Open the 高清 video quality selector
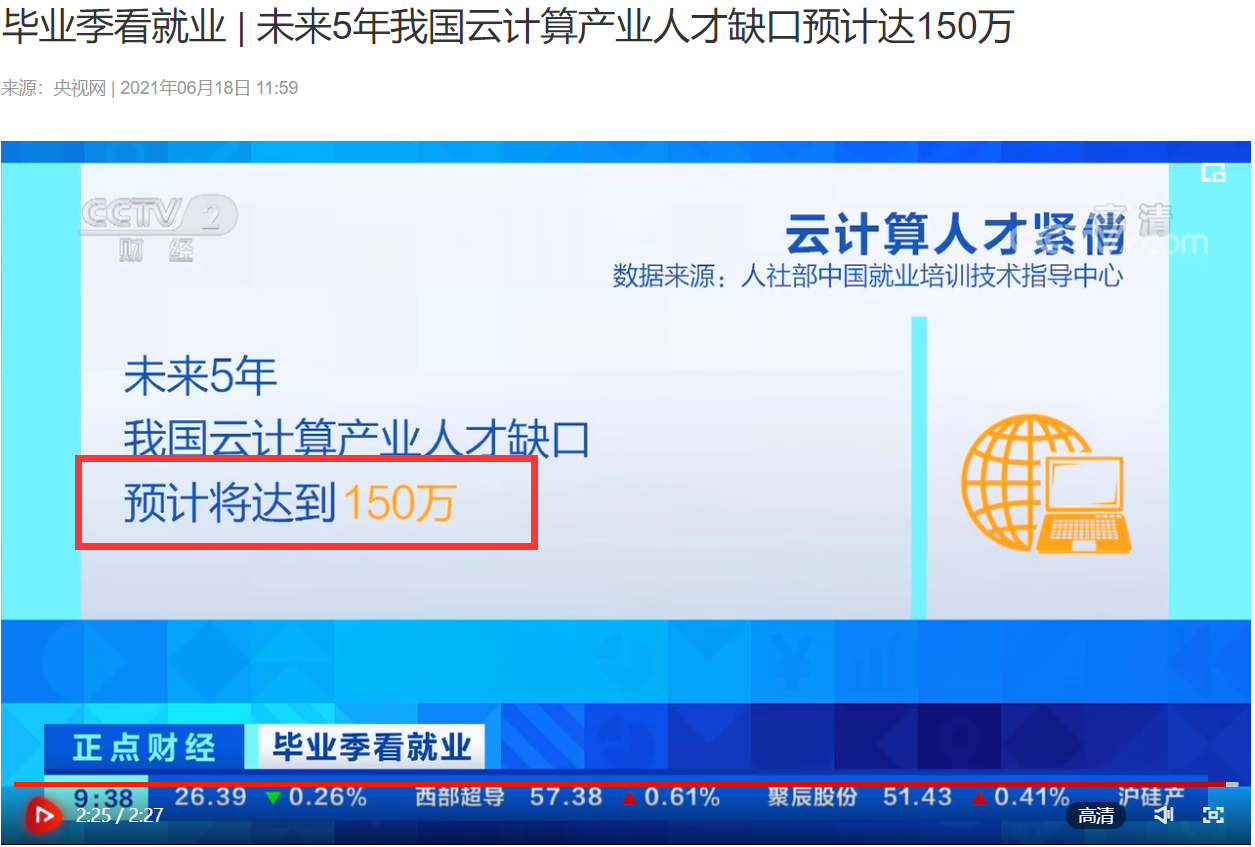This screenshot has height=847, width=1255. 1096,816
